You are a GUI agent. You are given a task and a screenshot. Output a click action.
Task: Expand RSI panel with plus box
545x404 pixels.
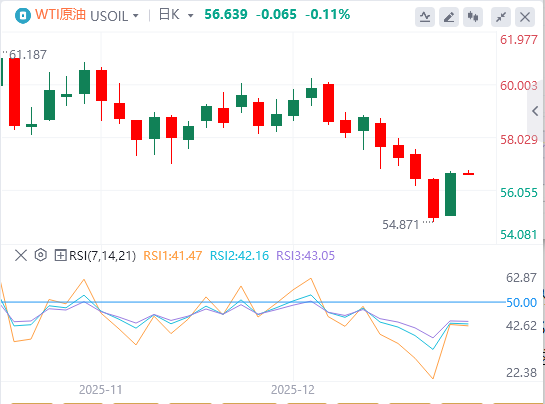pyautogui.click(x=60, y=256)
